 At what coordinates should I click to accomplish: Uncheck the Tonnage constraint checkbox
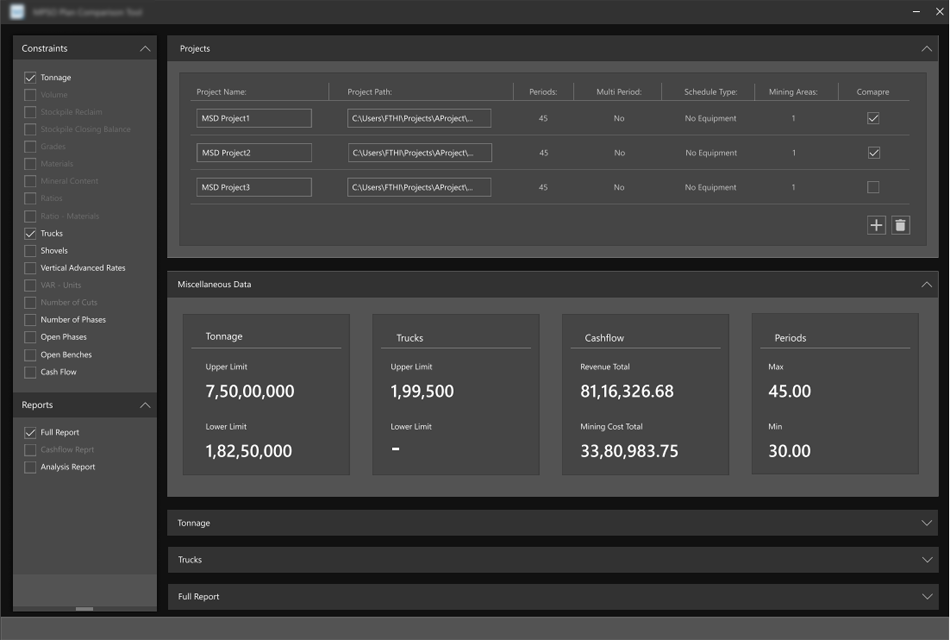tap(30, 78)
